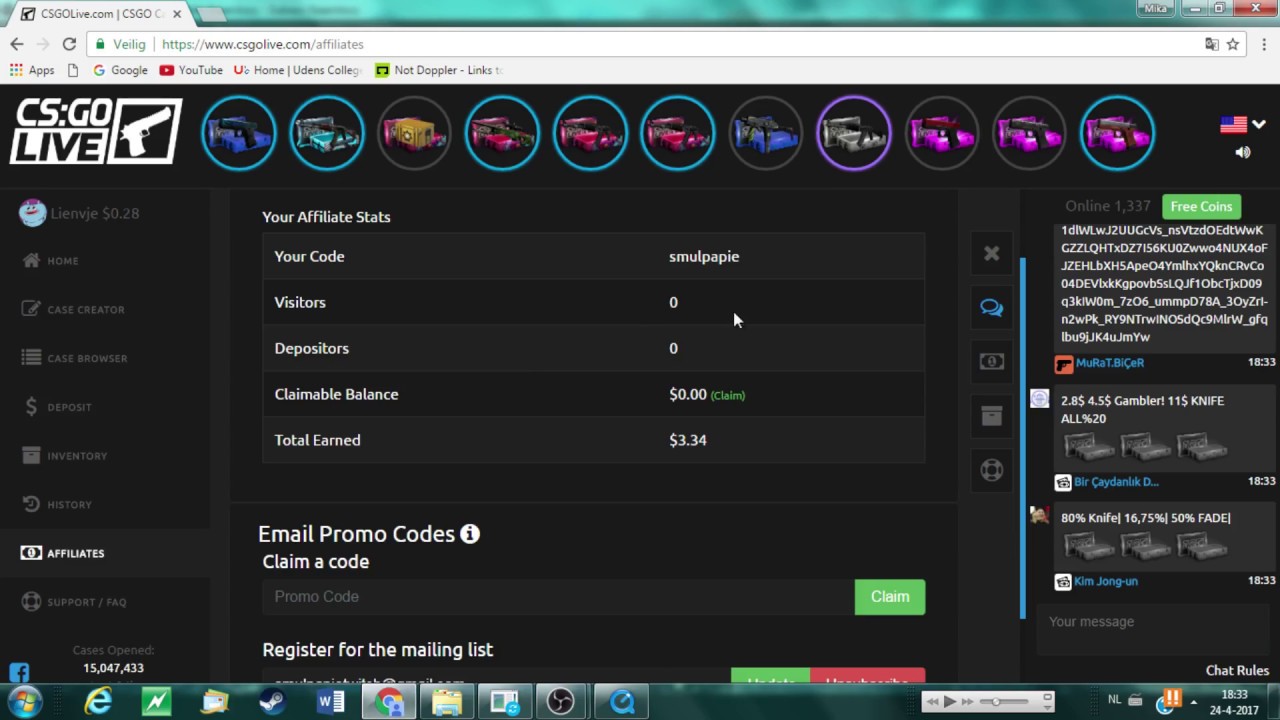1280x720 pixels.
Task: Open the archive box side panel icon
Action: (991, 416)
